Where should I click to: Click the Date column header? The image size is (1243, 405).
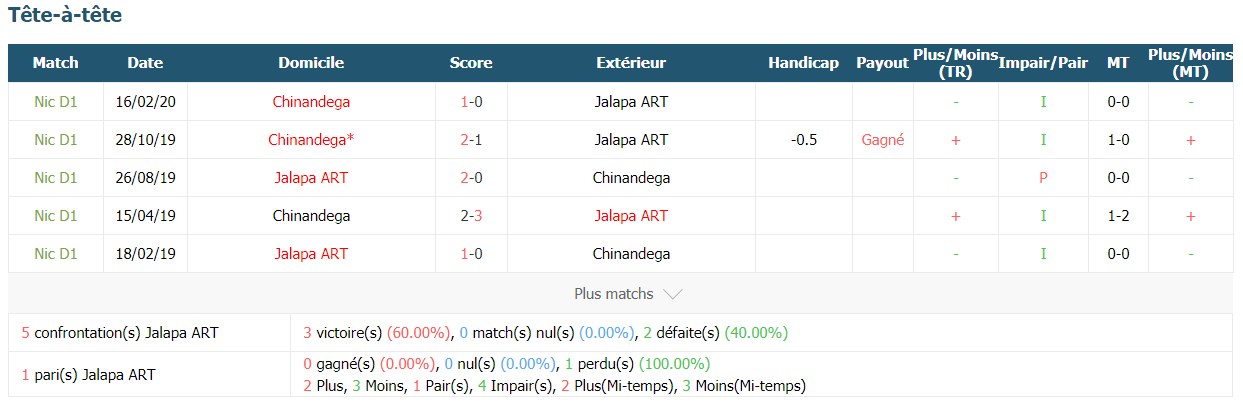(145, 63)
